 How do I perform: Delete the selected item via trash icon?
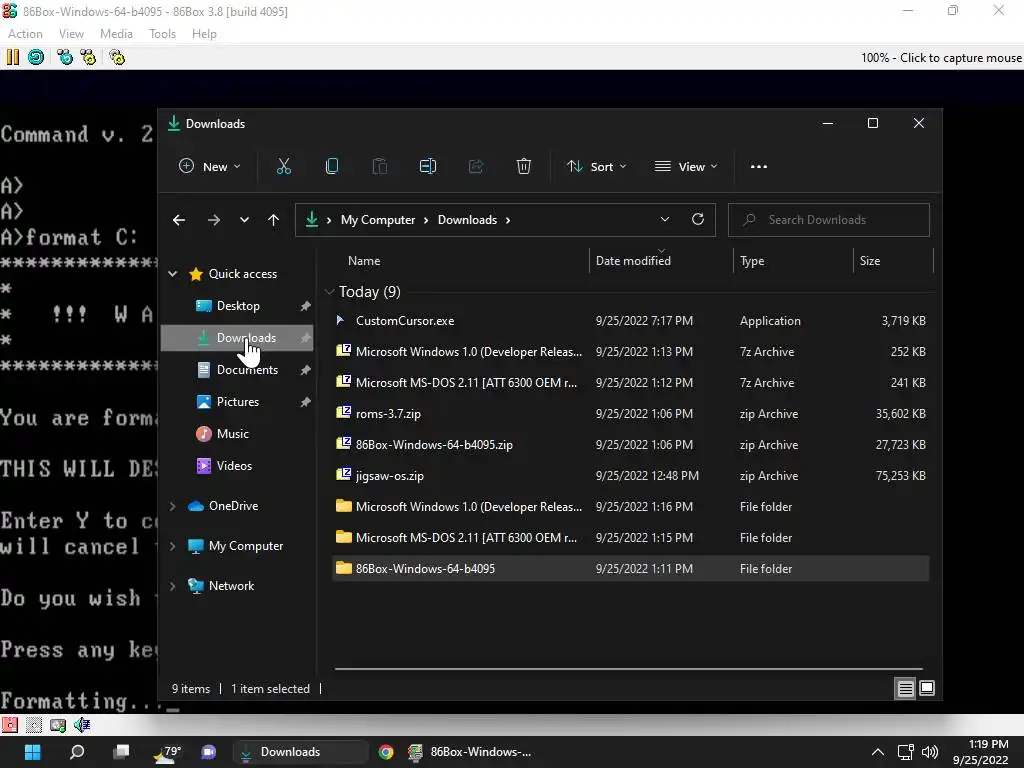tap(524, 167)
